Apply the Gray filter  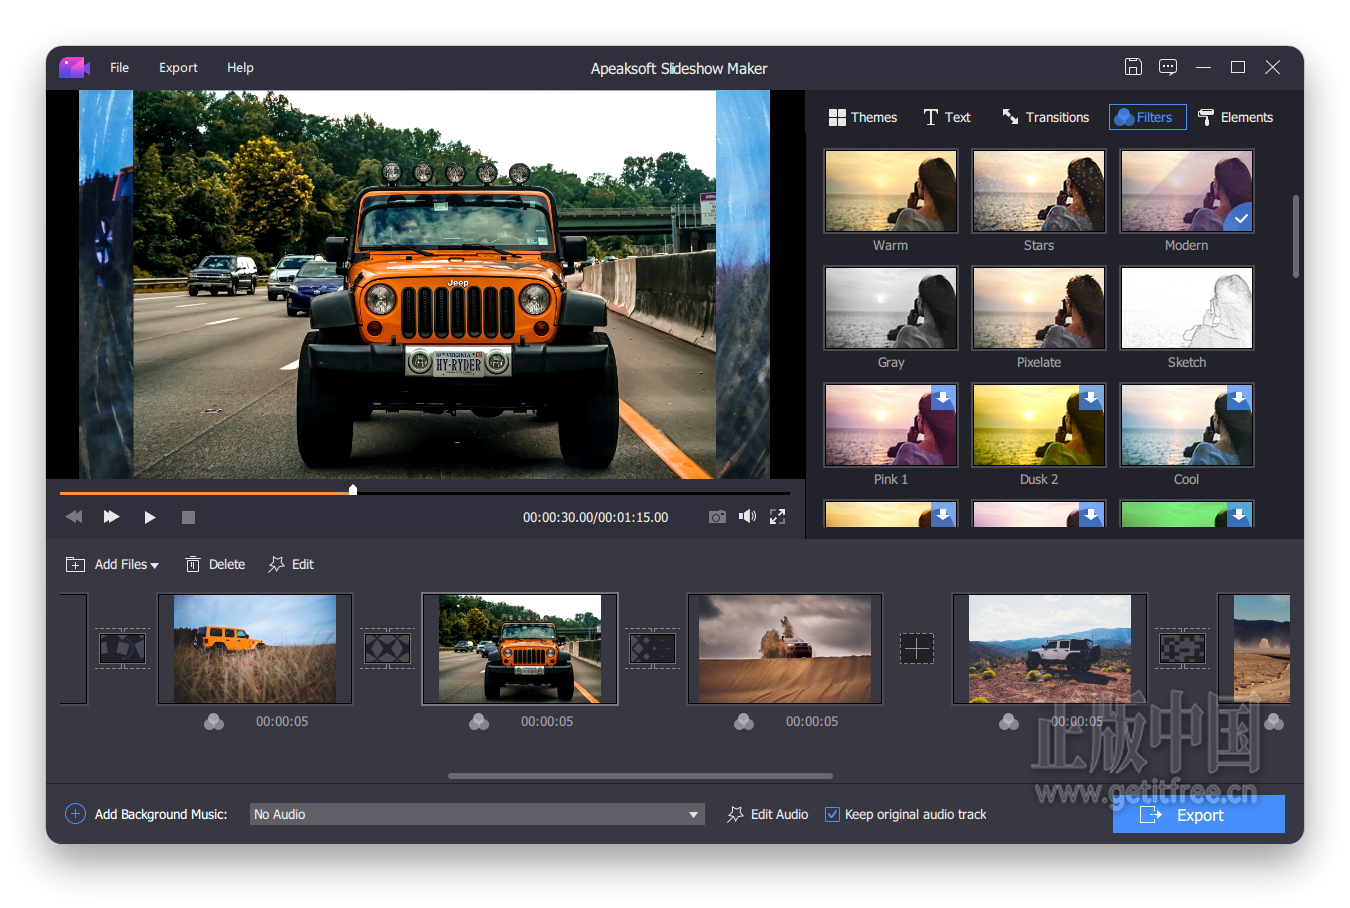coord(890,308)
